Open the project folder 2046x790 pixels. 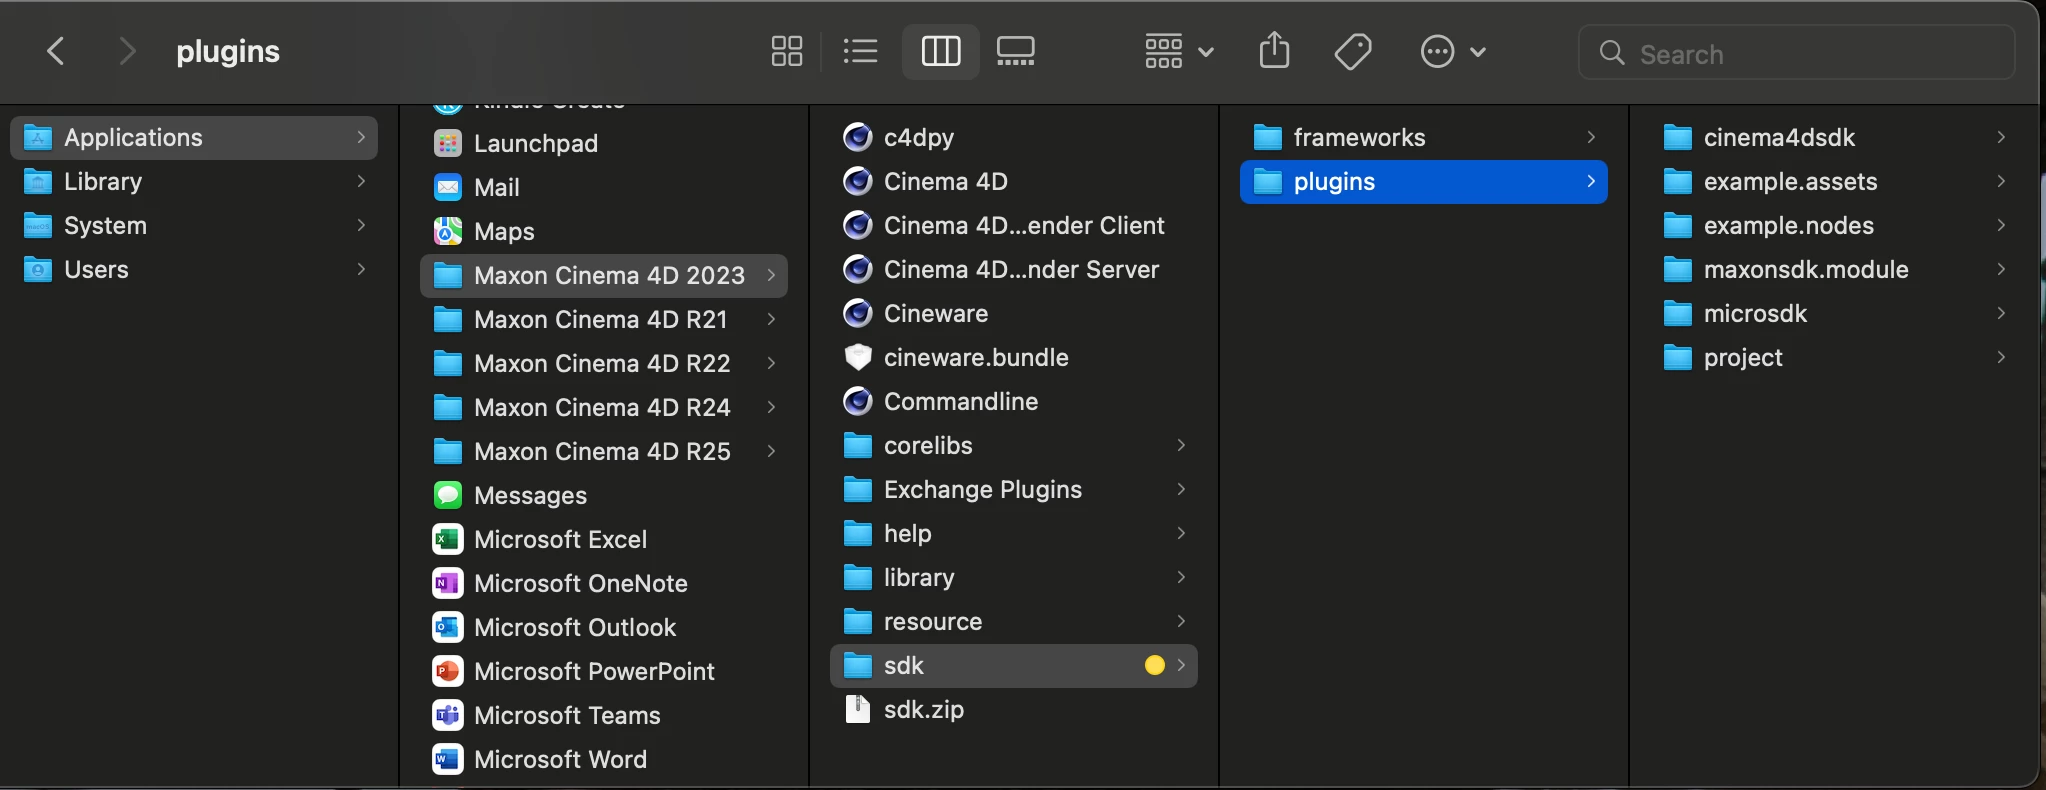(x=1834, y=357)
